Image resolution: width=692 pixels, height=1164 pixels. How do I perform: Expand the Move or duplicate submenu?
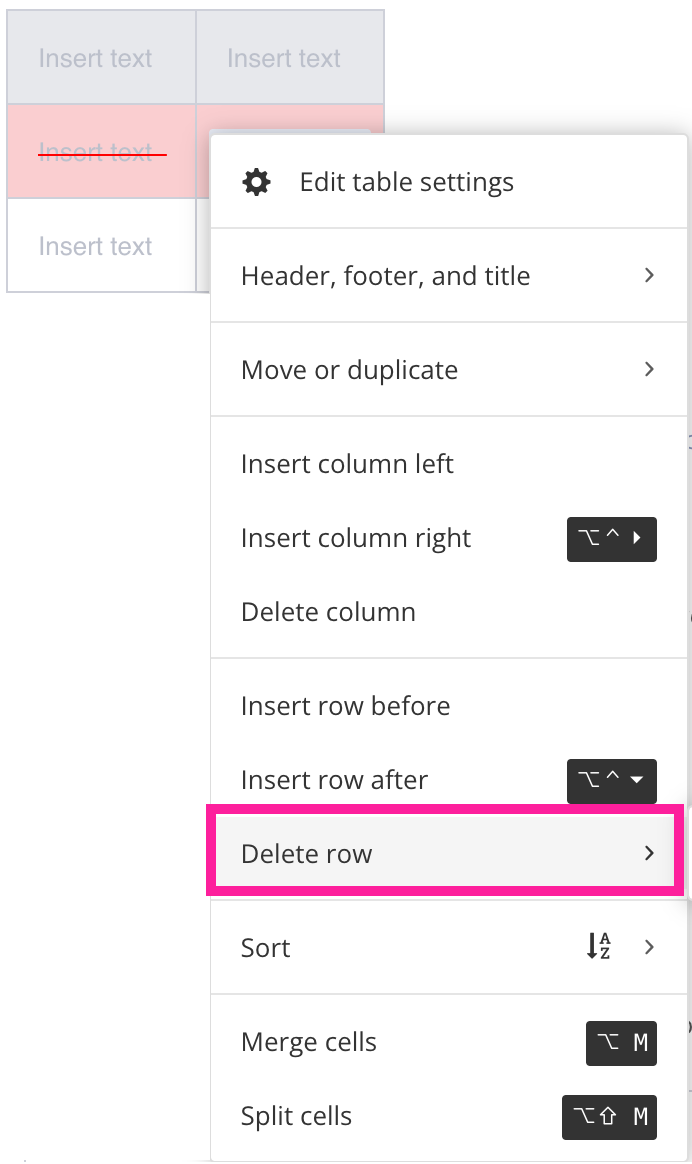(649, 369)
